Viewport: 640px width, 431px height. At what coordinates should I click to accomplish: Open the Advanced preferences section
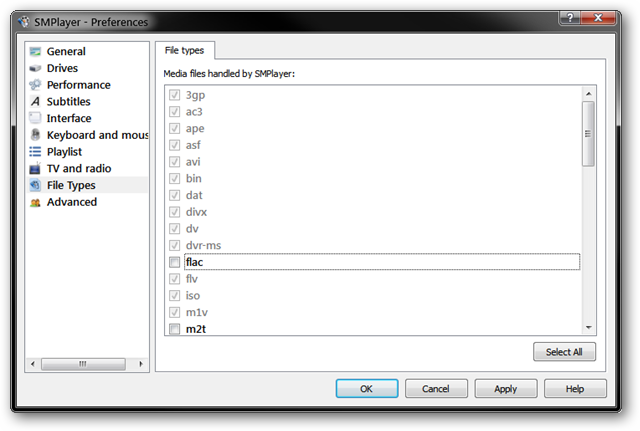[x=72, y=202]
